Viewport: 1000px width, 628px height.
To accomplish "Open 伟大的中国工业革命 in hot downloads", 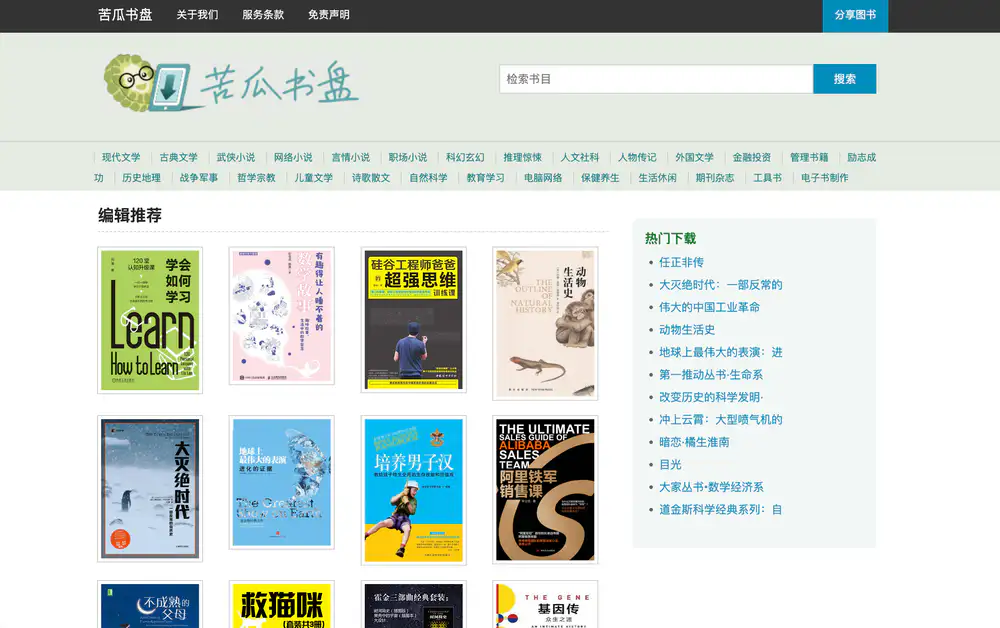I will pyautogui.click(x=709, y=307).
